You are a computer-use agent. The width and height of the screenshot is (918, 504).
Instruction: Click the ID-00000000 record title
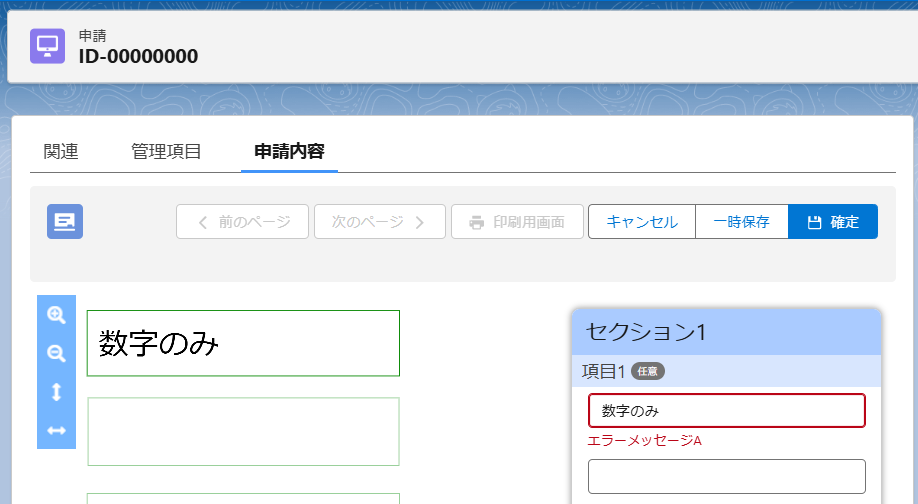(138, 56)
